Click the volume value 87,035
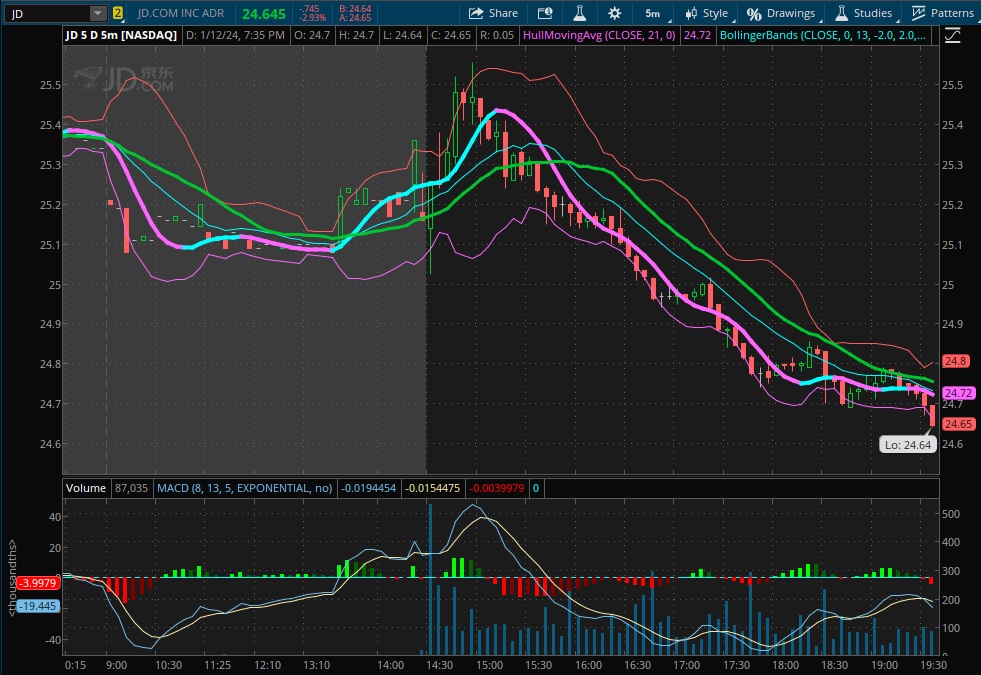The height and width of the screenshot is (675, 981). coord(131,488)
